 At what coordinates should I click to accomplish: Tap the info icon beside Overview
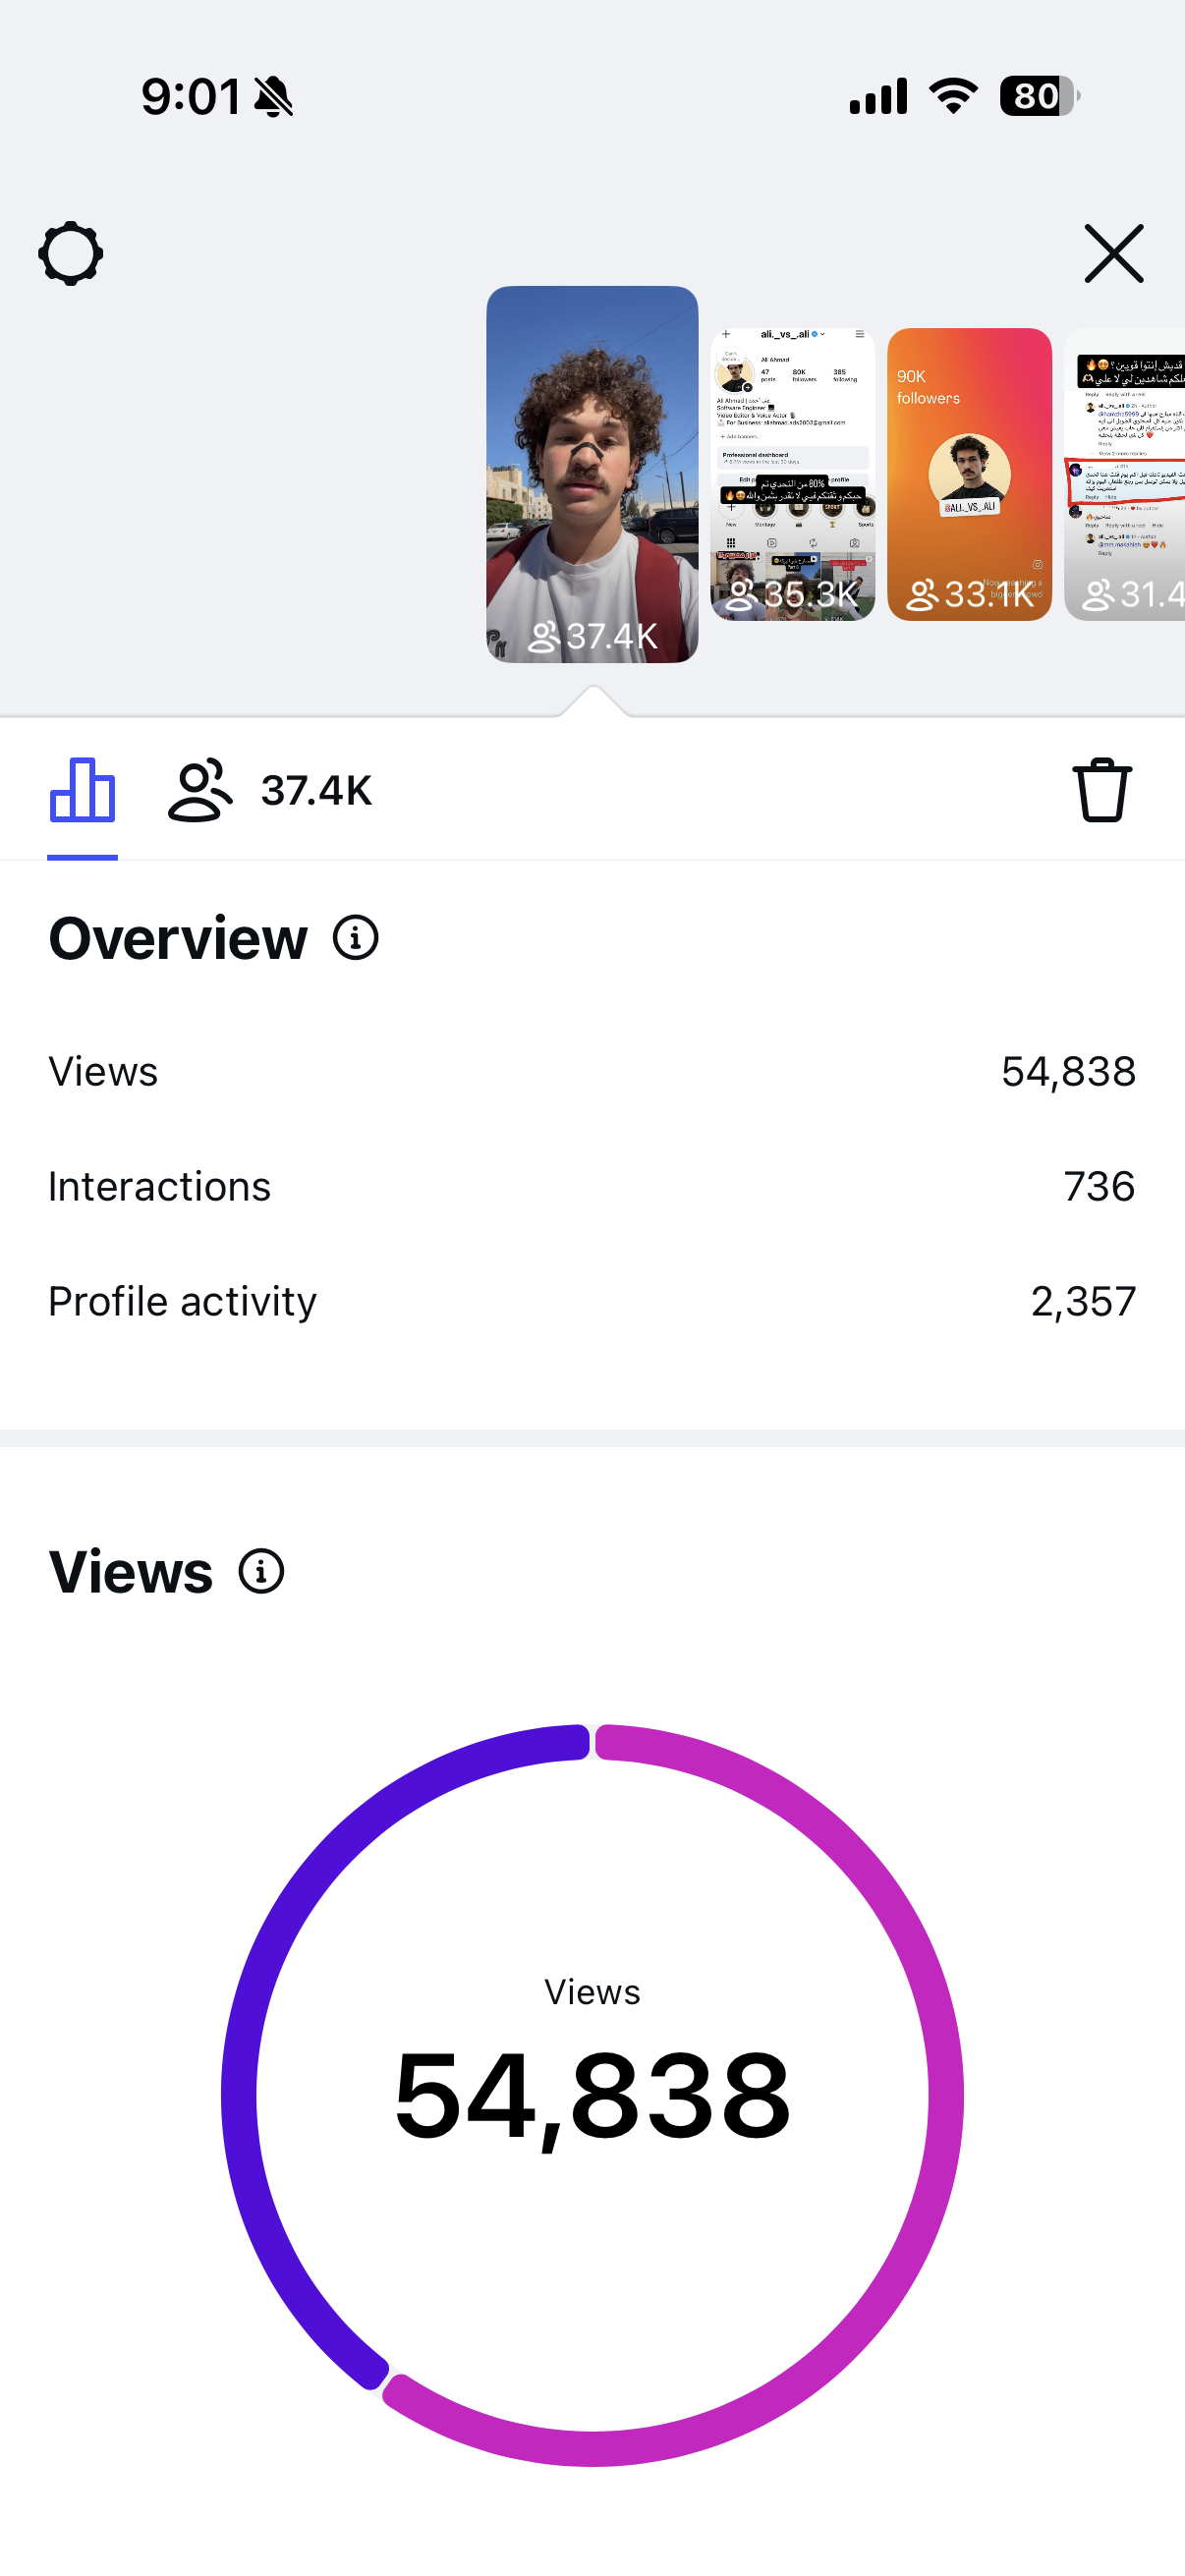356,938
